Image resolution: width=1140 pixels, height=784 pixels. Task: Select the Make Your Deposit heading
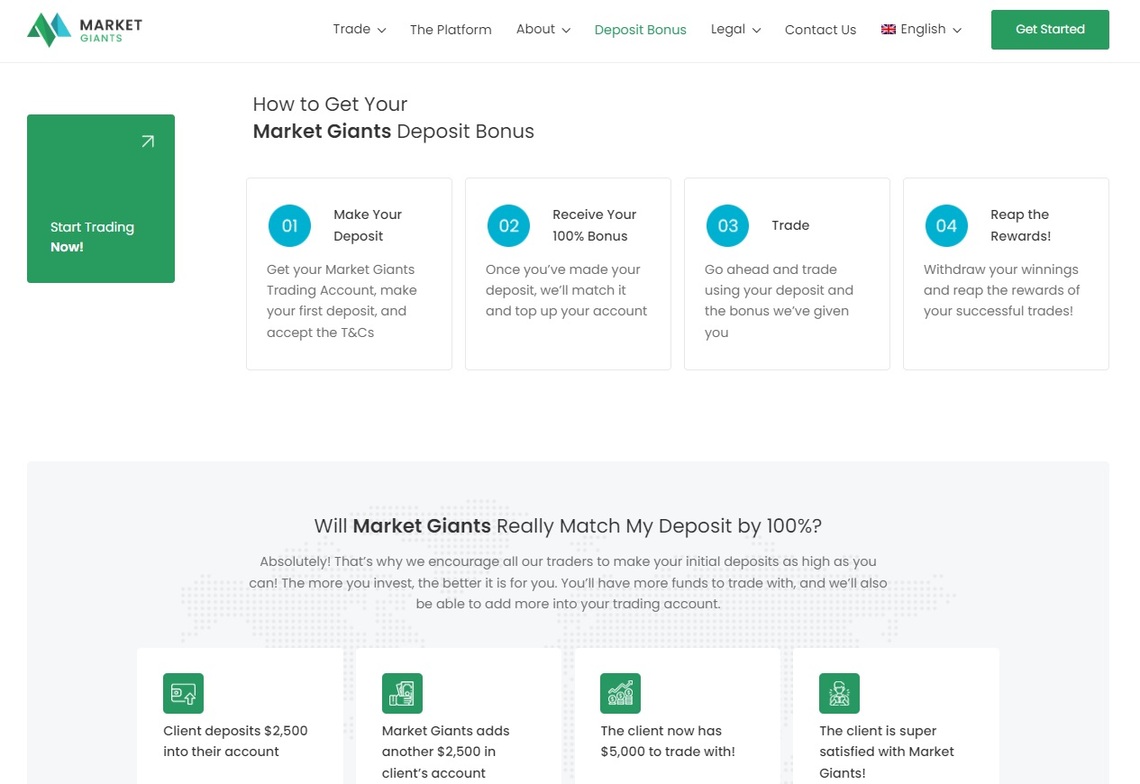click(x=367, y=225)
